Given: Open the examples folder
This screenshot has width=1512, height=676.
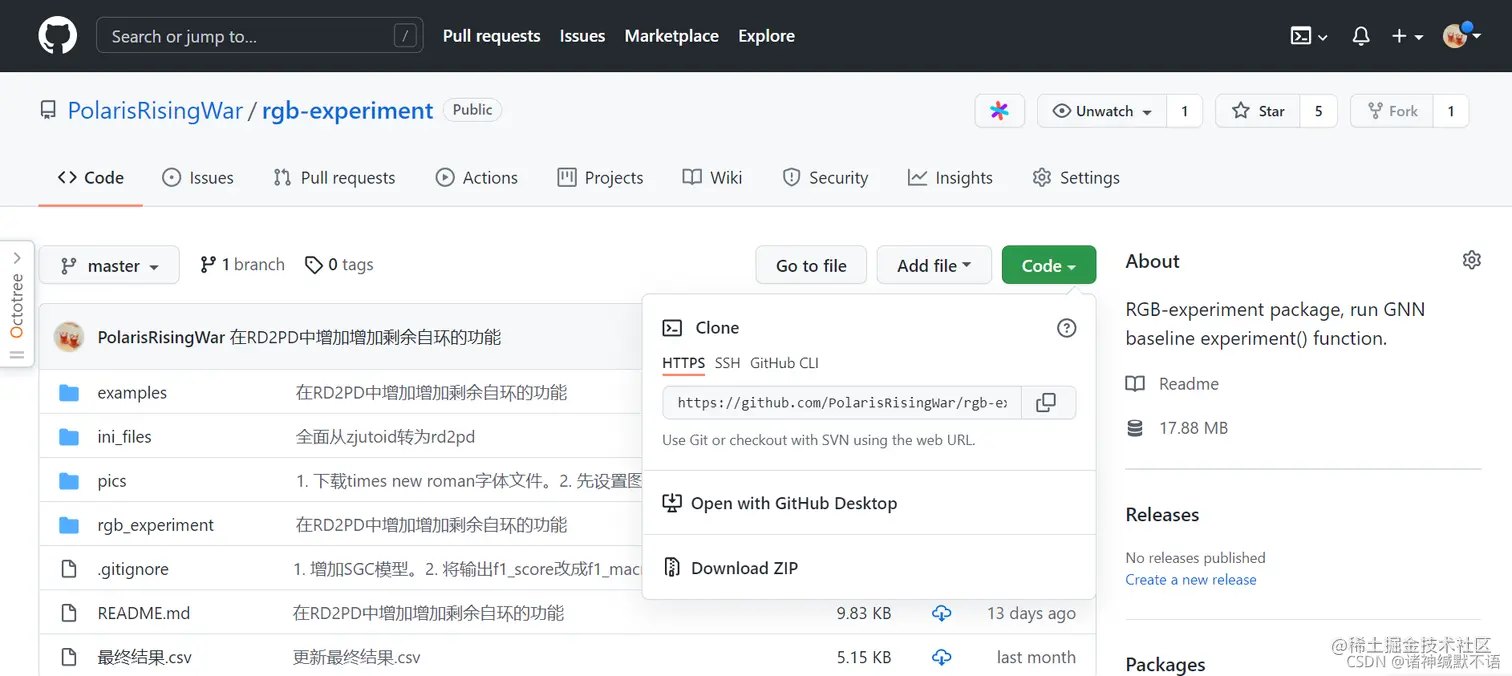Looking at the screenshot, I should pyautogui.click(x=132, y=393).
